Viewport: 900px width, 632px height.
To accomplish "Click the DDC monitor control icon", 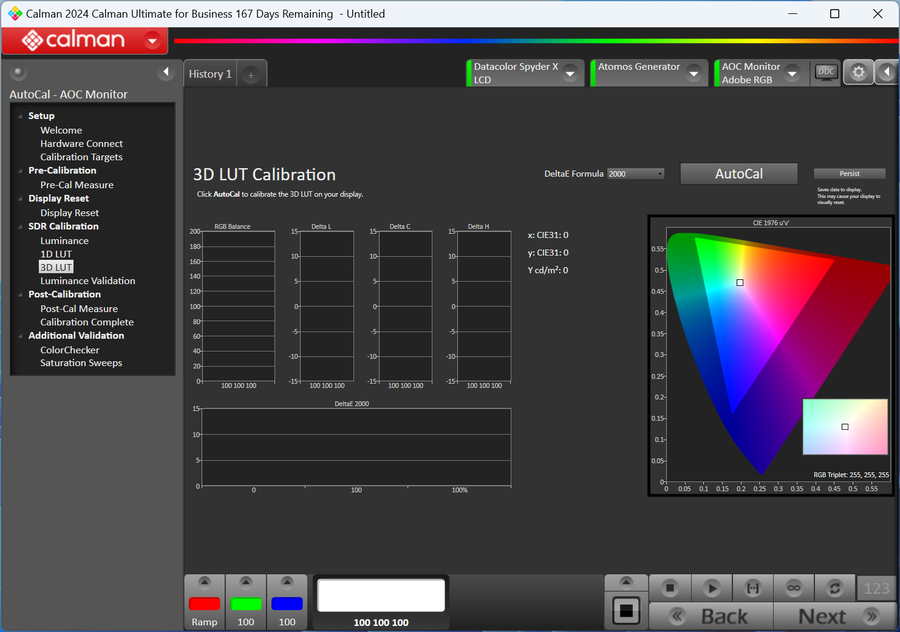I will 826,73.
